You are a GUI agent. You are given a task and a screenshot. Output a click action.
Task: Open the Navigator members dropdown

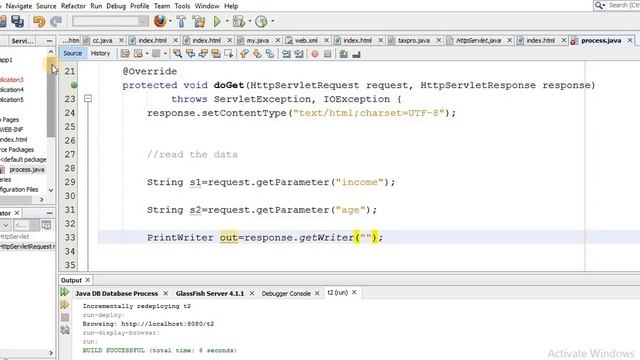click(6, 225)
